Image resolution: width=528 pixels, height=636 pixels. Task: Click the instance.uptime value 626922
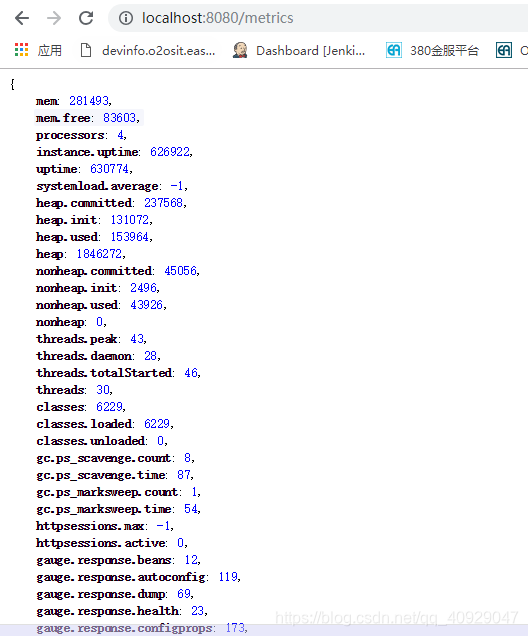tap(170, 152)
